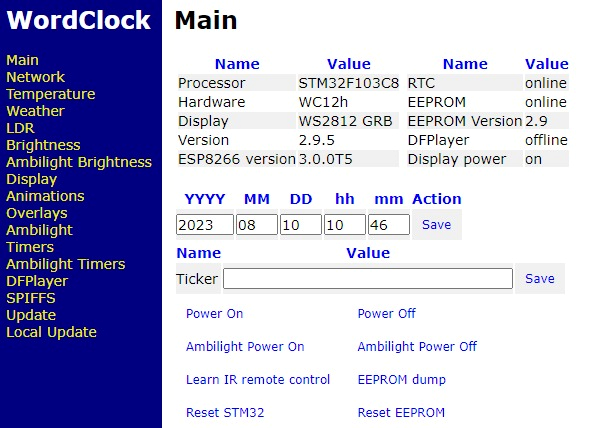Click the Display power on value
The height and width of the screenshot is (428, 600).
(533, 159)
